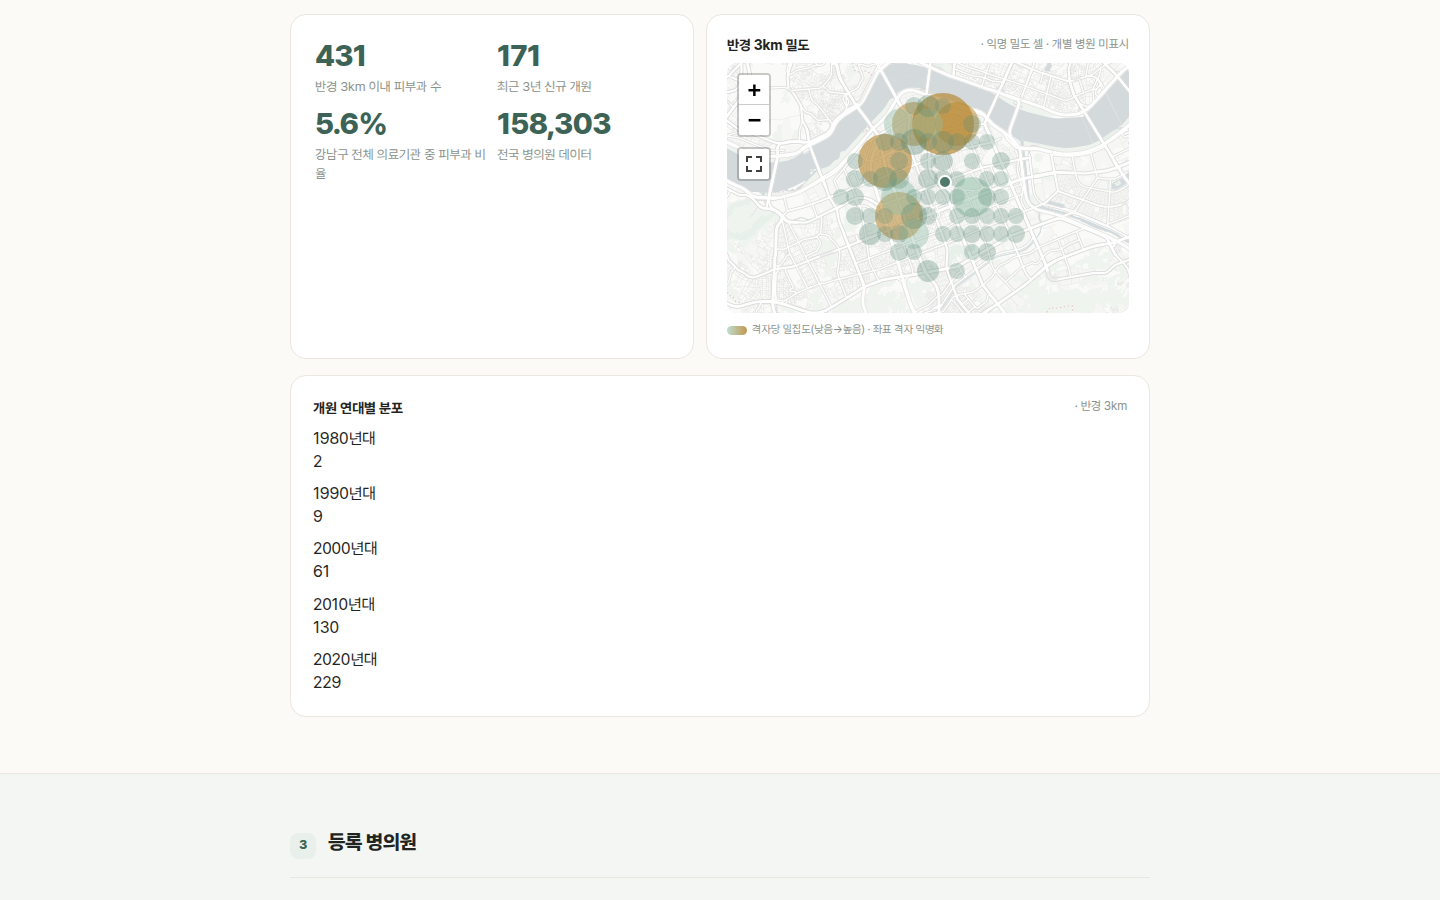Click the '강남구 전체 의료기관 중 피부과 비율' label

(400, 164)
